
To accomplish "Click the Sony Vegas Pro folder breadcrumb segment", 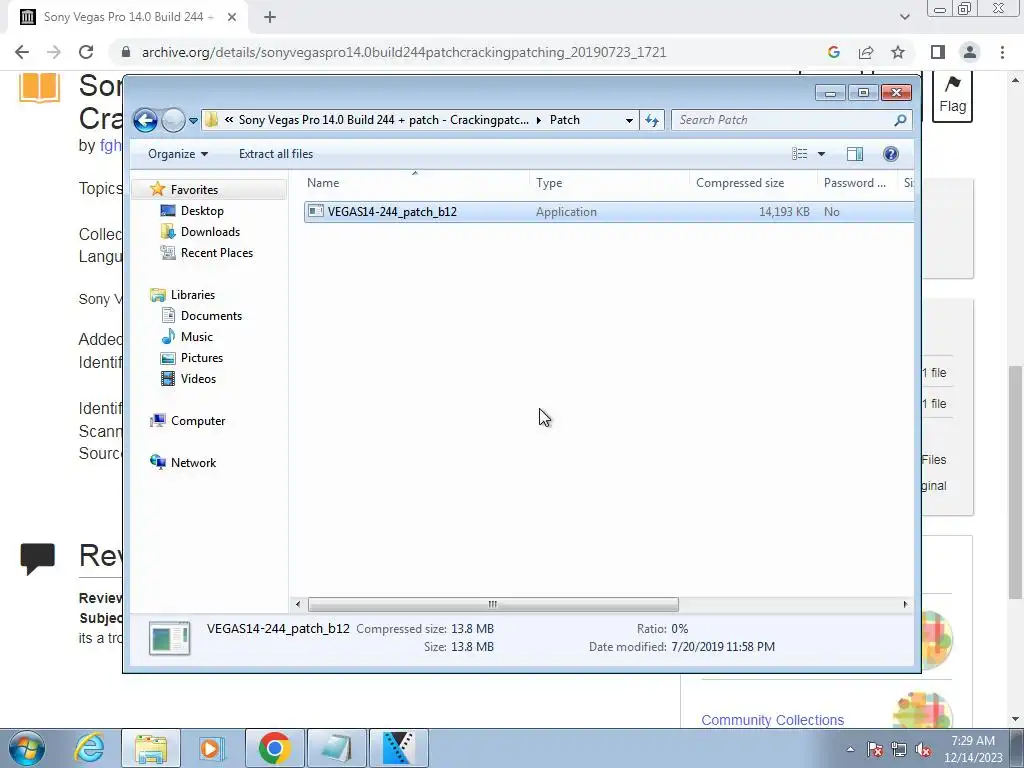I will tap(383, 120).
